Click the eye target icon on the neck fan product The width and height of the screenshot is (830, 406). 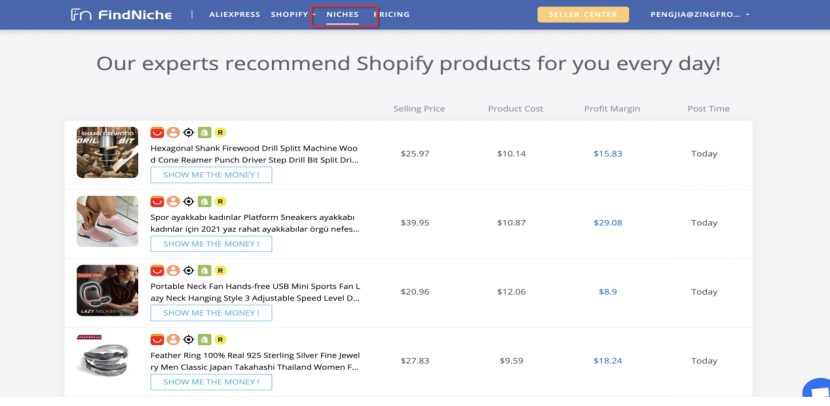point(188,270)
